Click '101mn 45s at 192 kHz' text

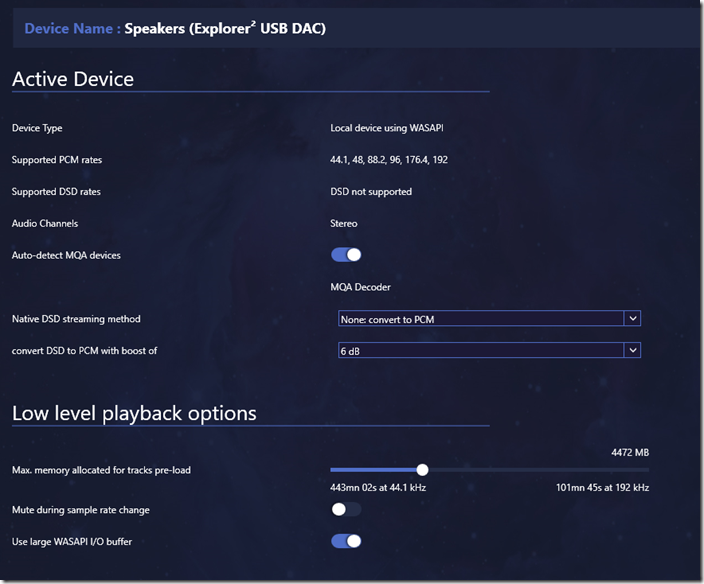coord(603,487)
